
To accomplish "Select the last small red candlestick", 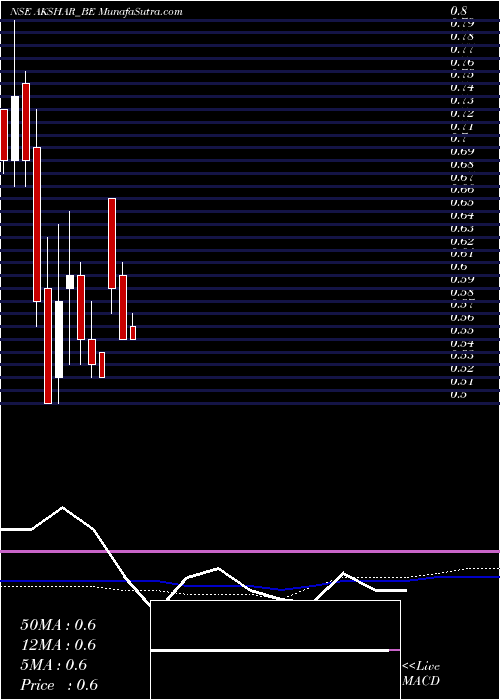I will 133,333.
